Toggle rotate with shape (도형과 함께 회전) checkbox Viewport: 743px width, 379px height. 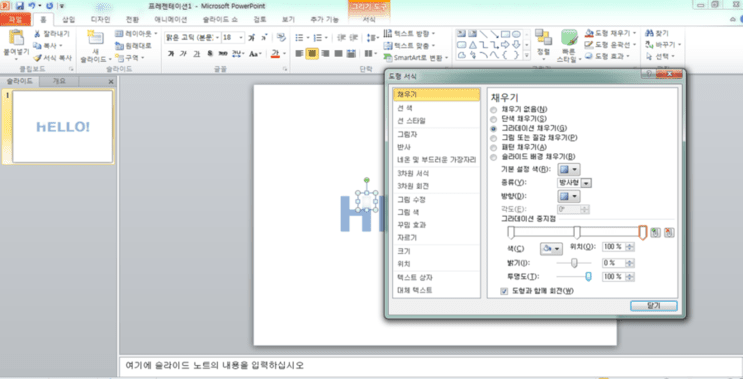(x=504, y=291)
